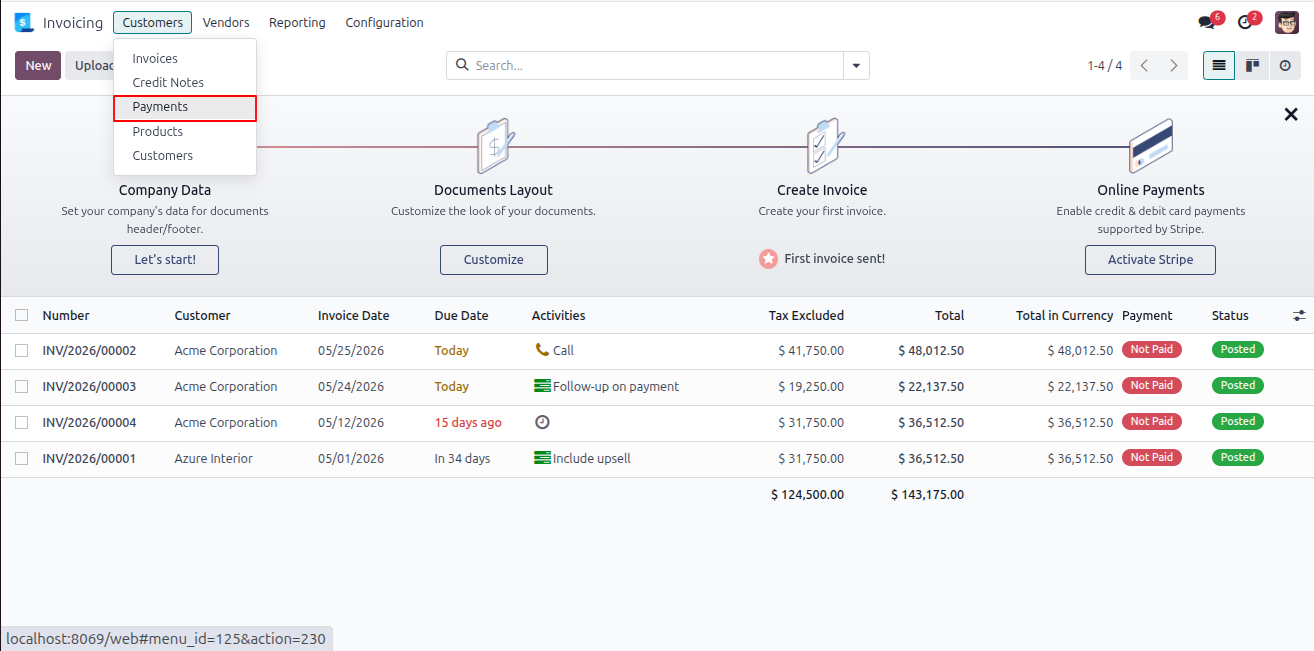Click Not Paid badge for INV/2026/00002

tap(1151, 350)
